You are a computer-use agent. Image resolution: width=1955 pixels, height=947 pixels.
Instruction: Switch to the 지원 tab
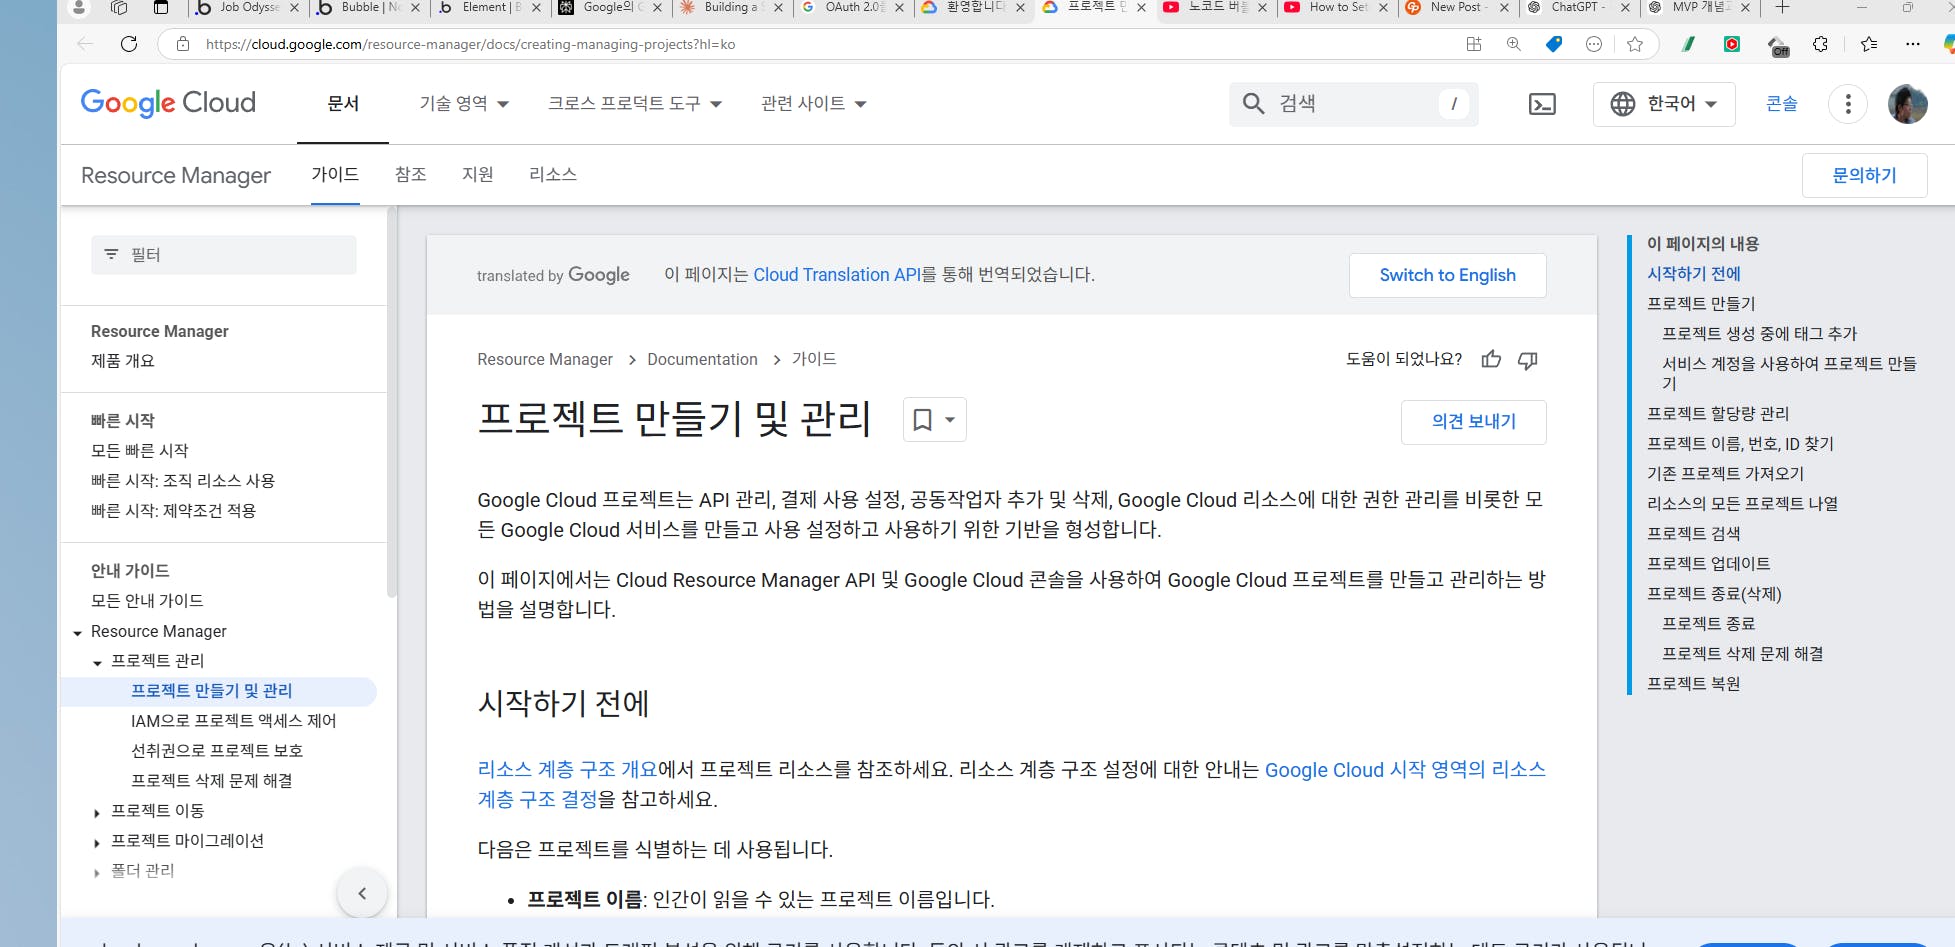(x=478, y=175)
